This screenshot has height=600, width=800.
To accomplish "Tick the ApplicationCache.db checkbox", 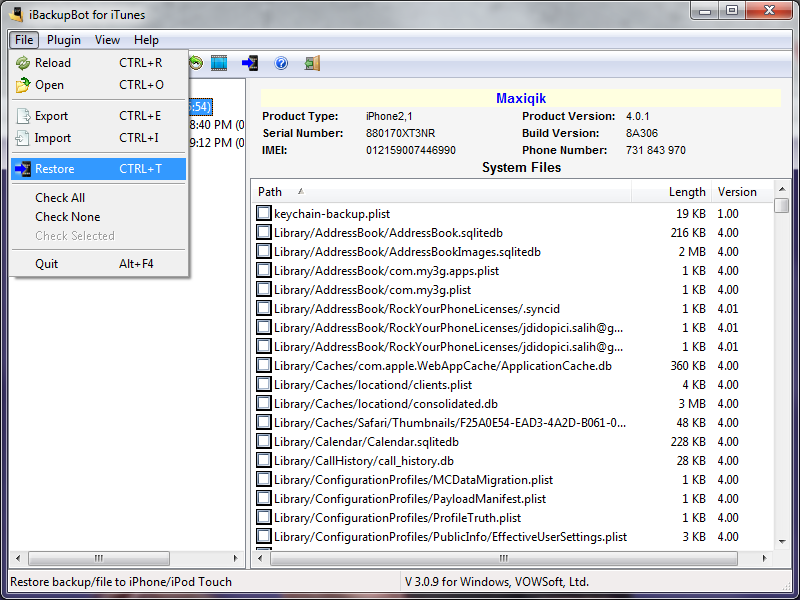I will click(264, 365).
